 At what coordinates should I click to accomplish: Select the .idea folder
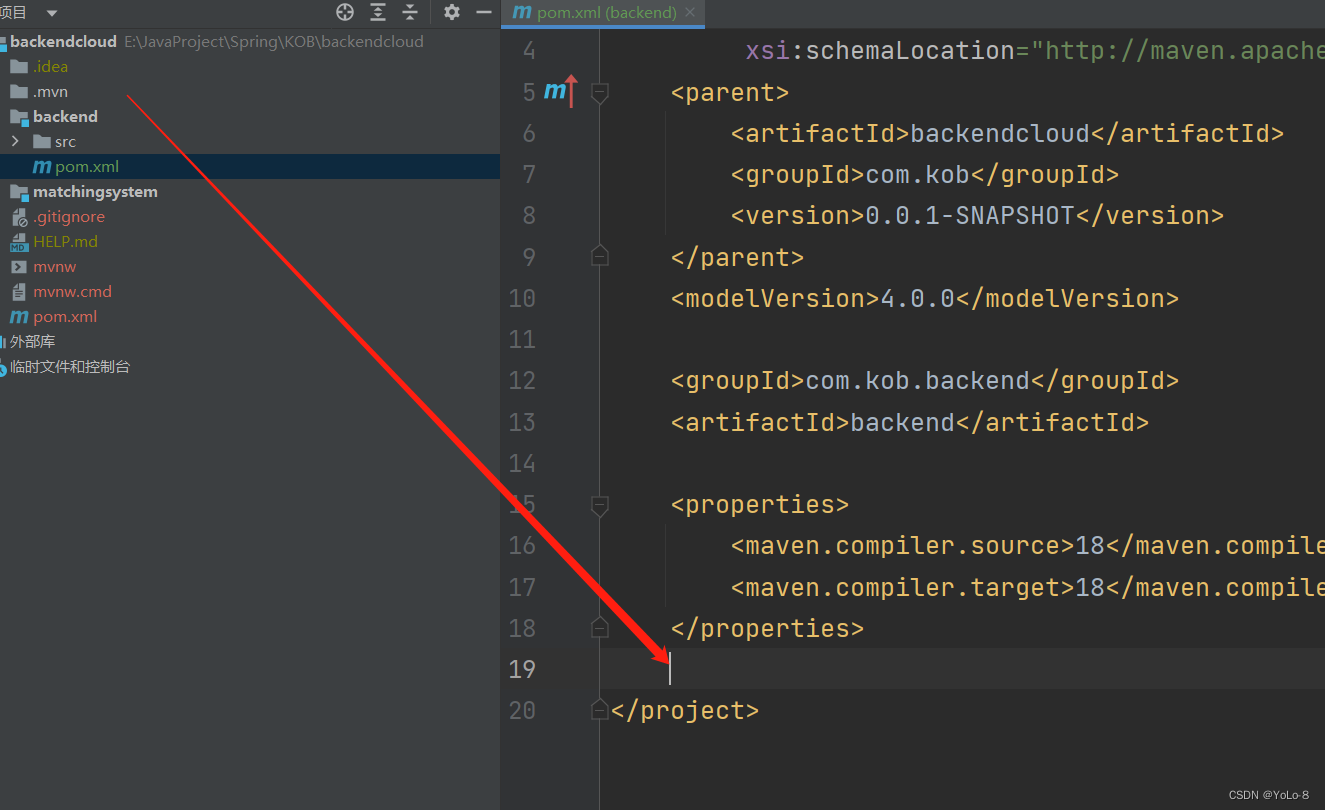click(50, 67)
